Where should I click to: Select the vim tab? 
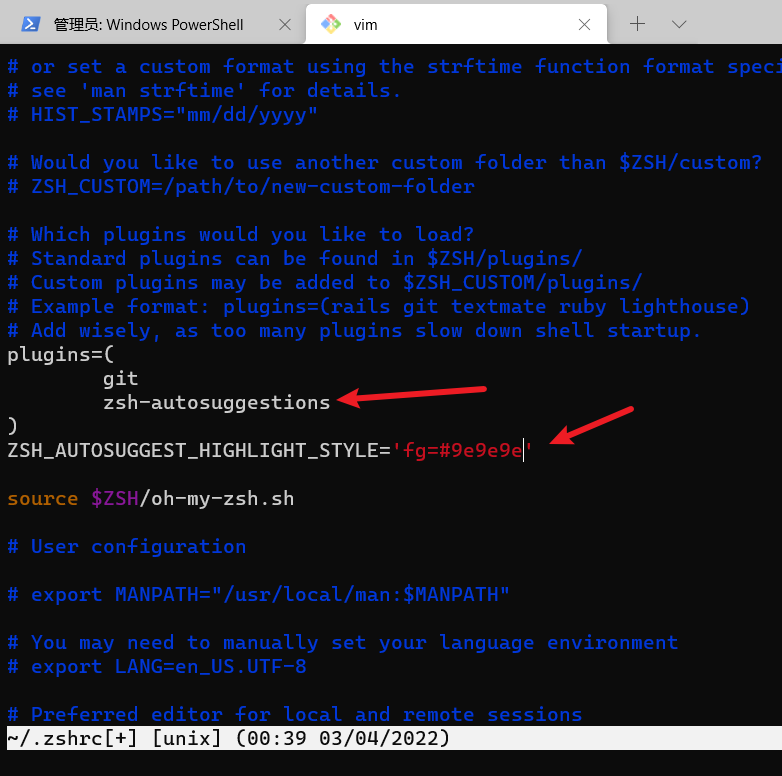456,24
